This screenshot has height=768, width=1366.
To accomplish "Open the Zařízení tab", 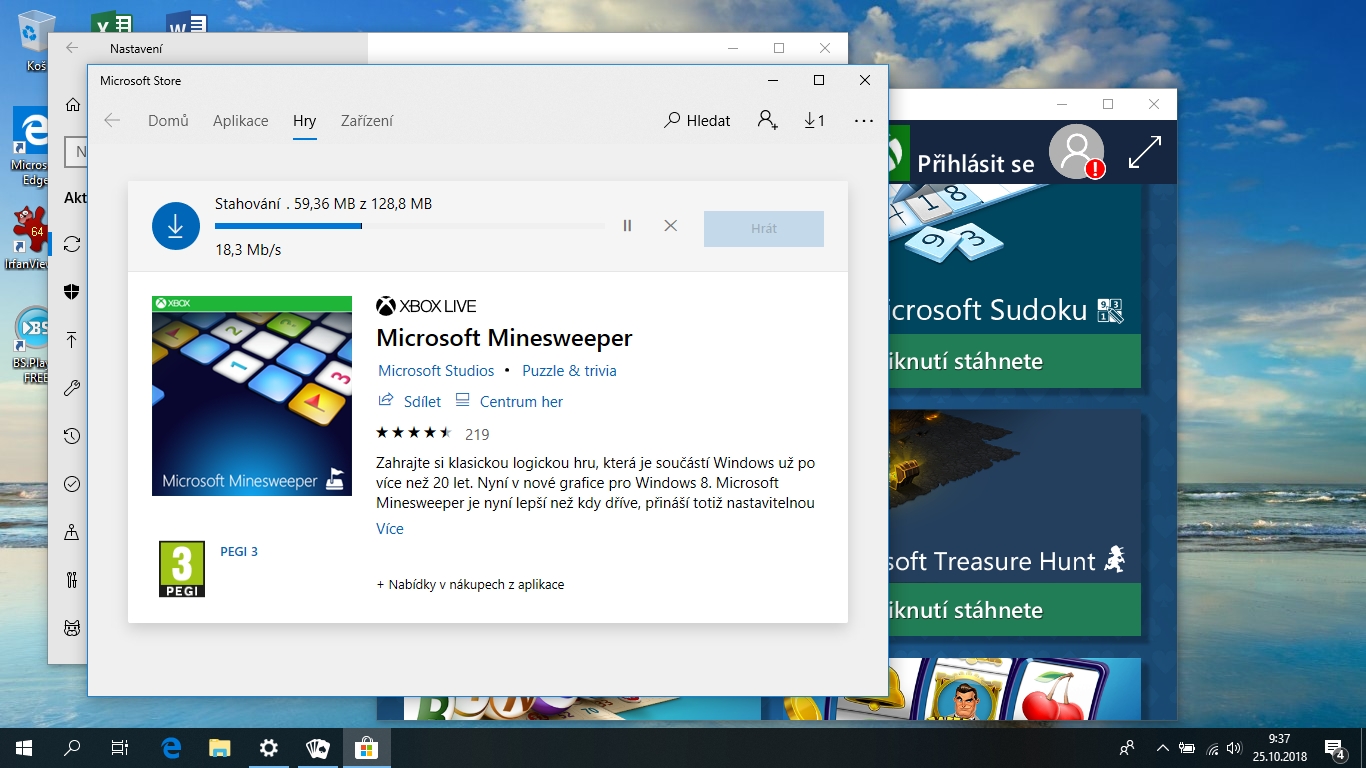I will (367, 120).
